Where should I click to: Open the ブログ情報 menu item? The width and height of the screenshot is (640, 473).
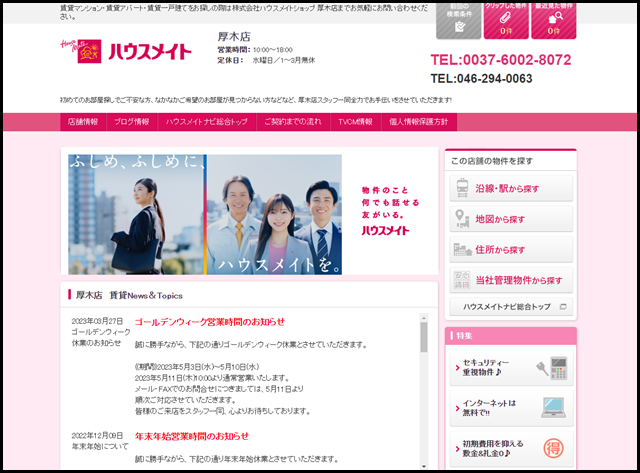point(131,122)
